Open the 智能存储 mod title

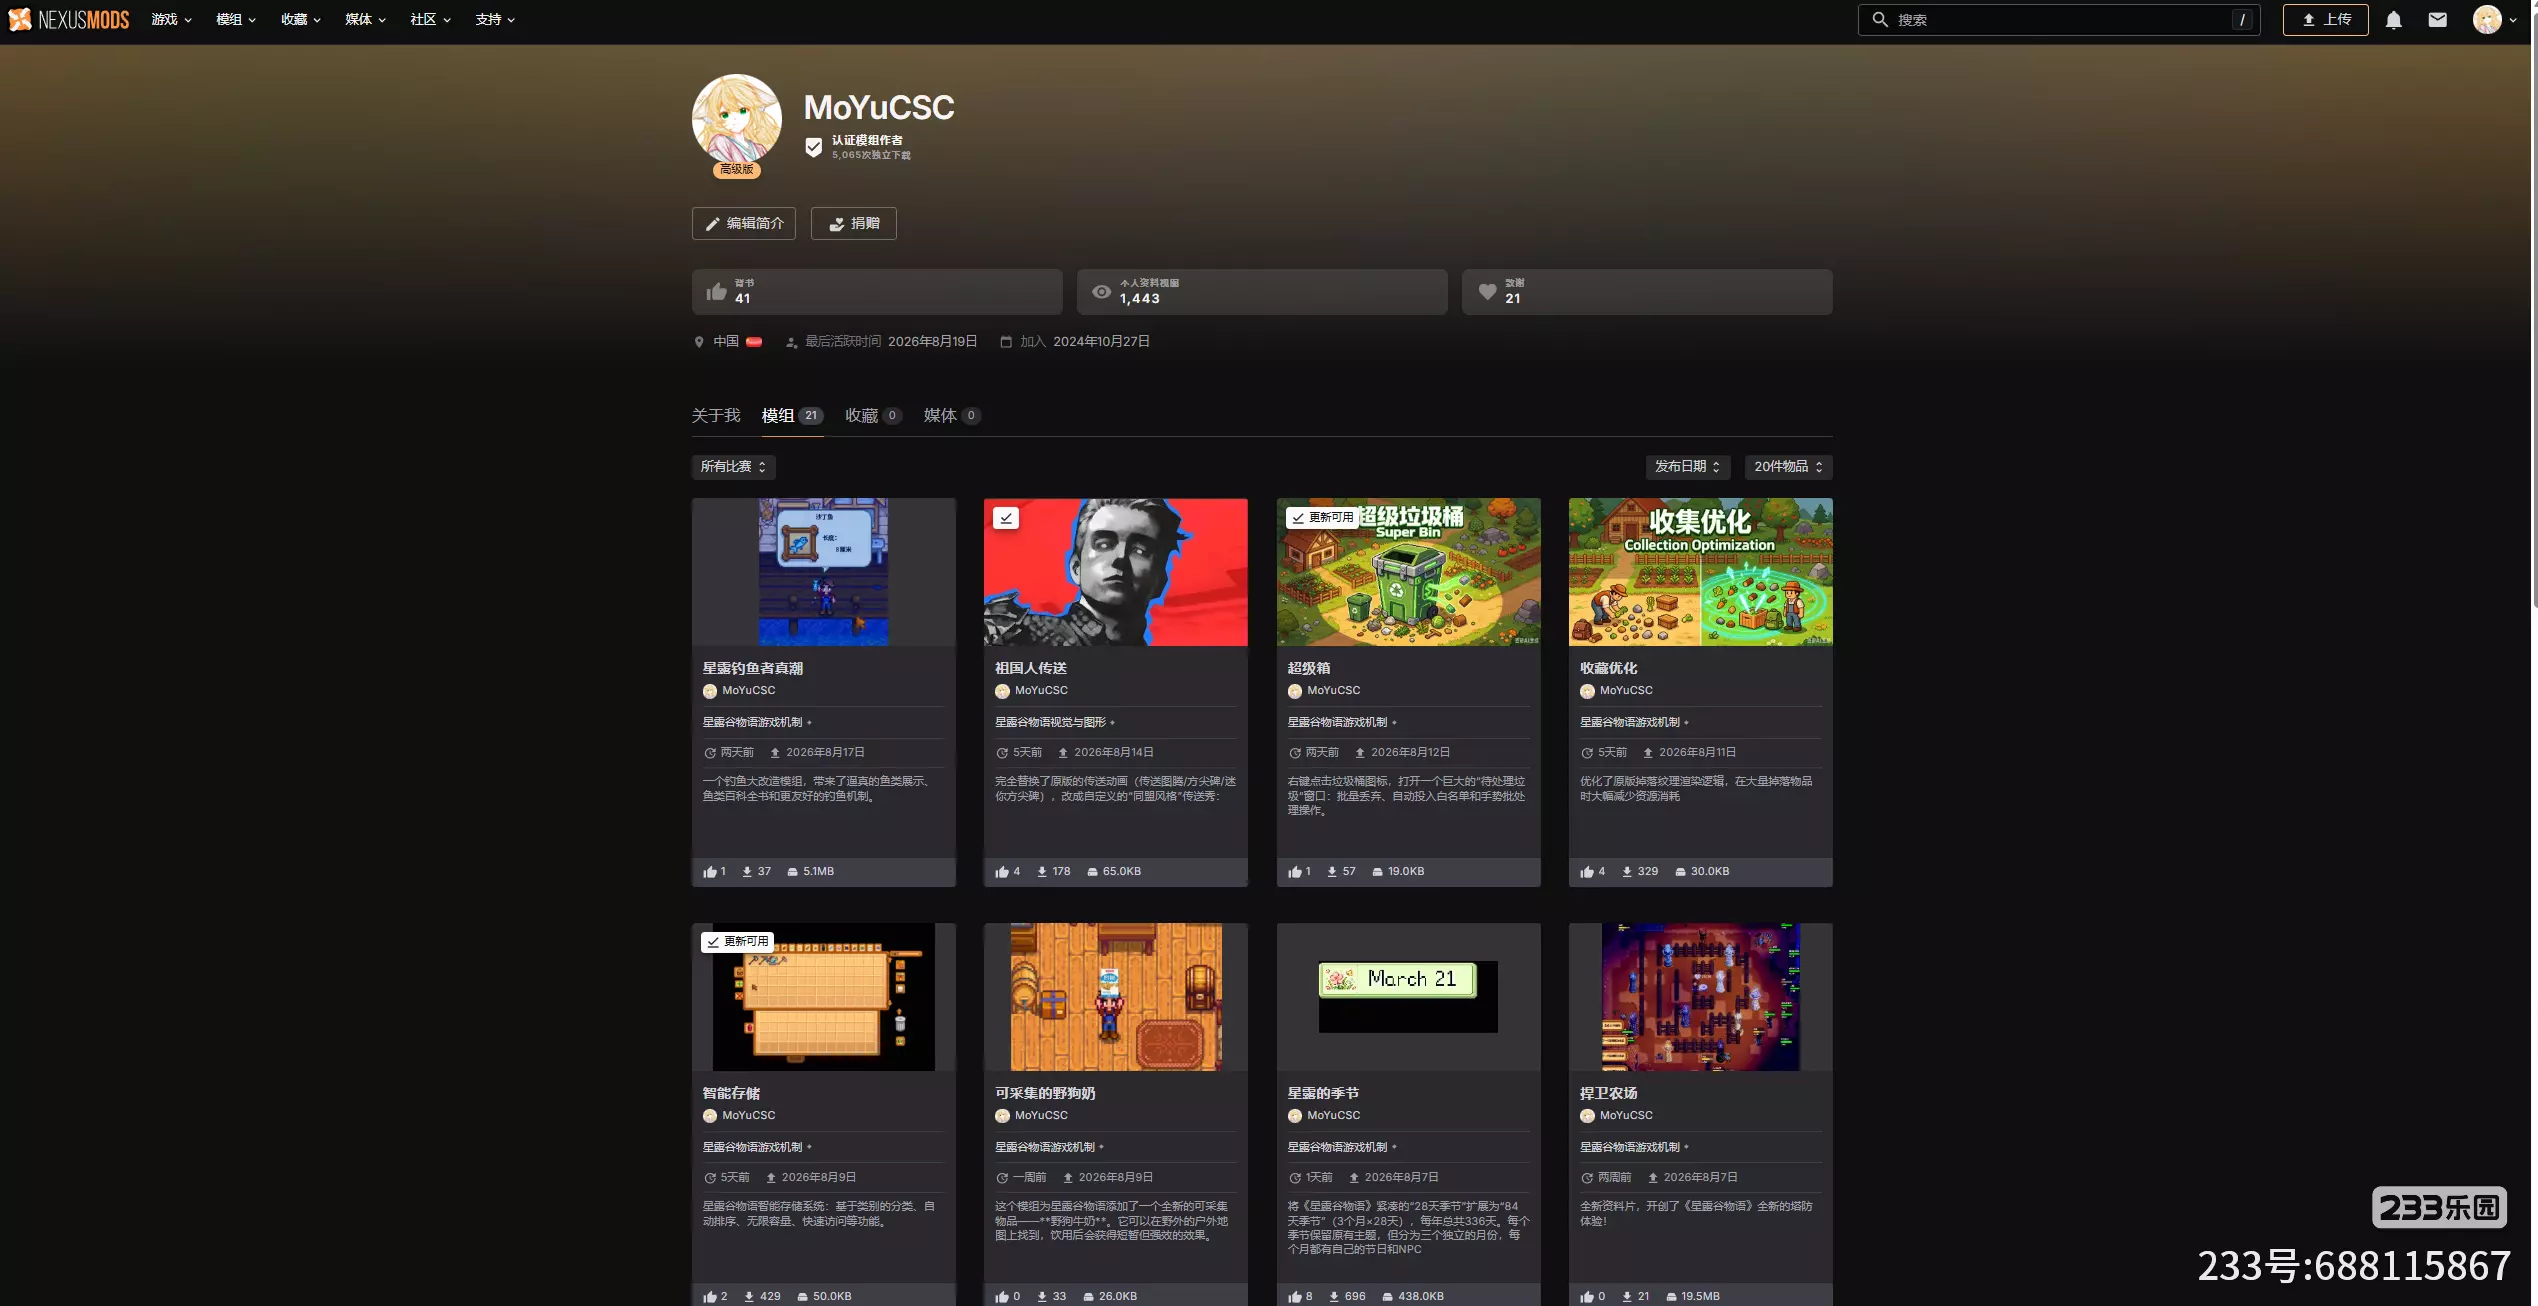point(731,1094)
